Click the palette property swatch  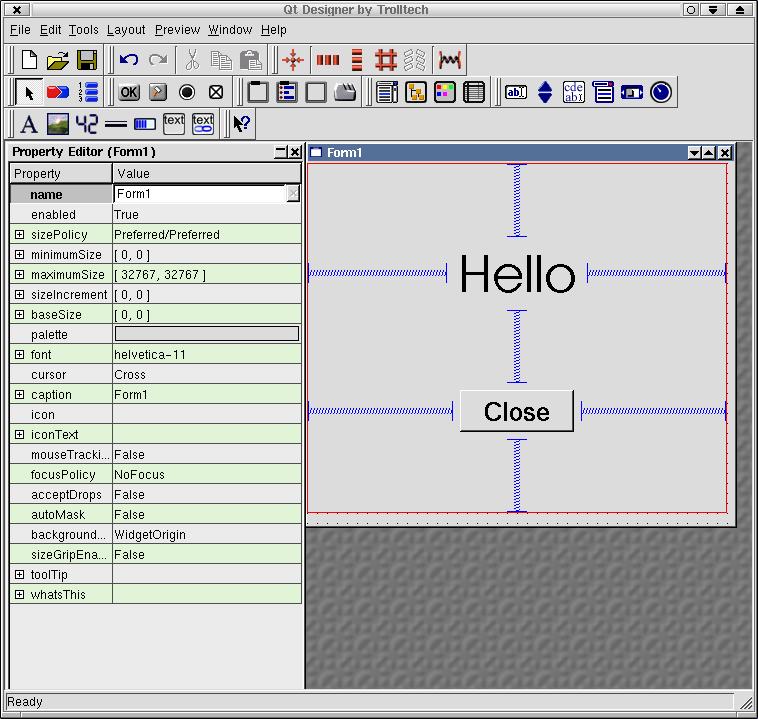(x=206, y=335)
